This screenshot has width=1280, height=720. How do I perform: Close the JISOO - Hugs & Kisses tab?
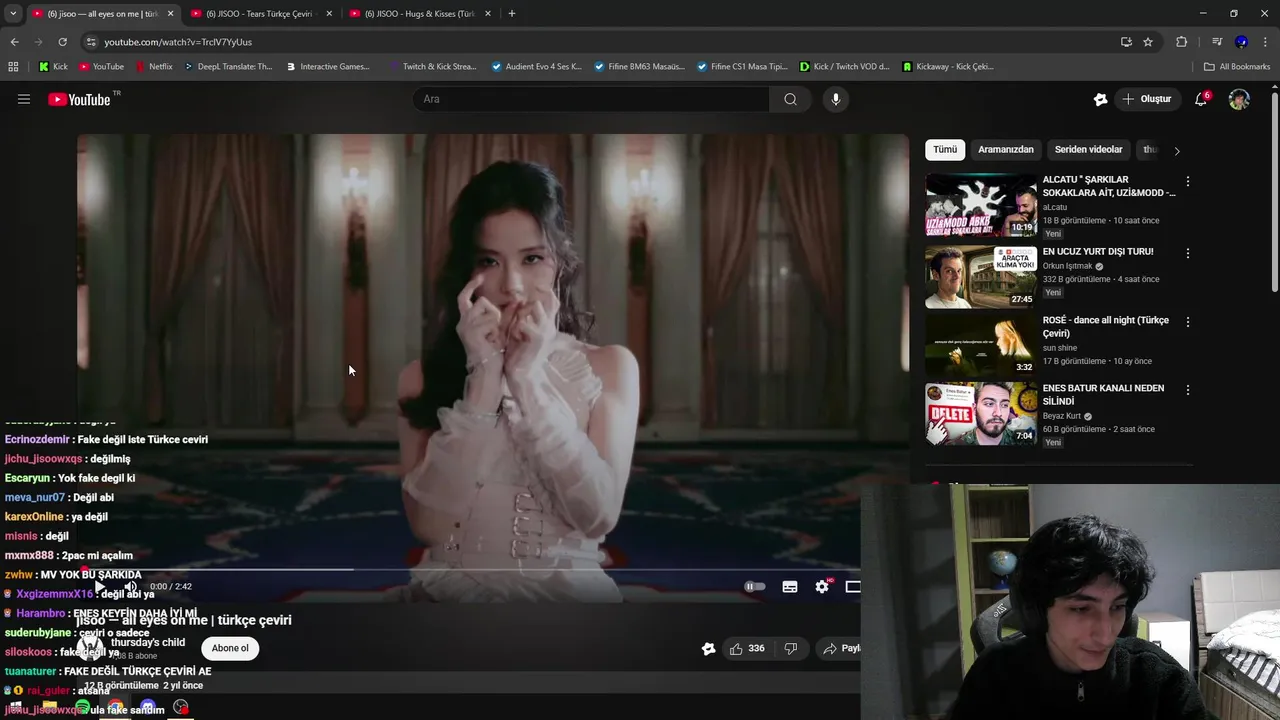pos(487,14)
